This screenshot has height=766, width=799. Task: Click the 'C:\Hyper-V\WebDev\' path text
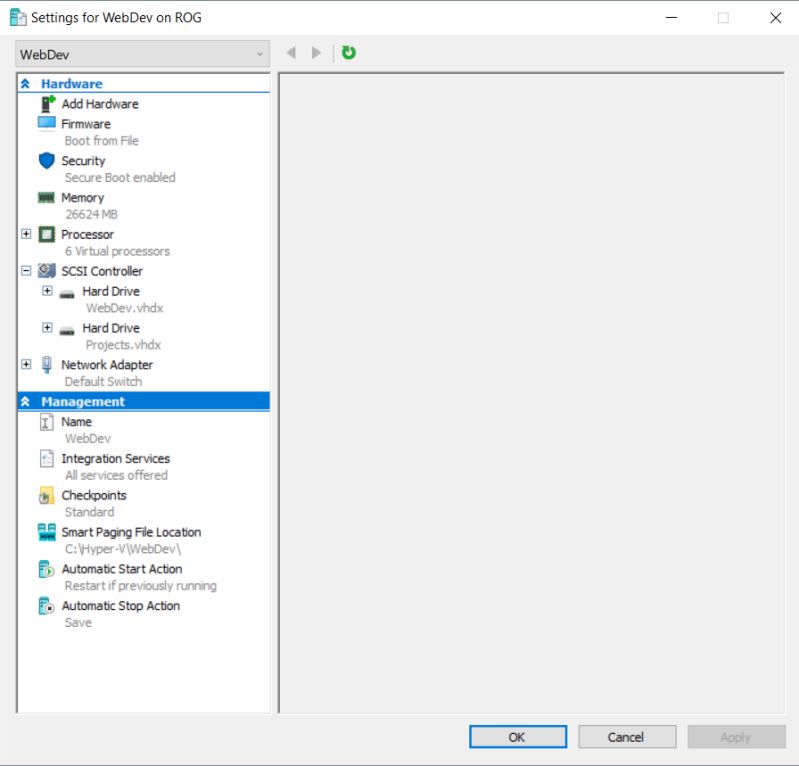click(123, 549)
